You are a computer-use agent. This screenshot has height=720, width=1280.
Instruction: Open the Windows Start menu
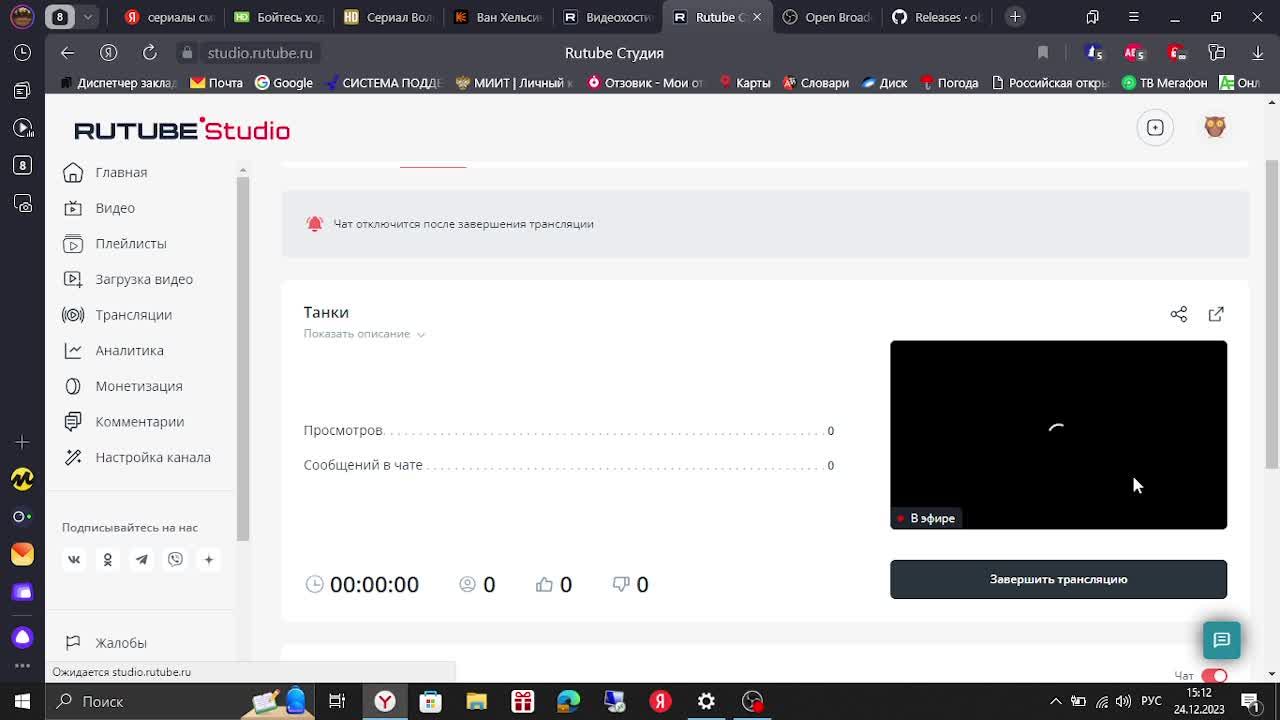point(22,701)
